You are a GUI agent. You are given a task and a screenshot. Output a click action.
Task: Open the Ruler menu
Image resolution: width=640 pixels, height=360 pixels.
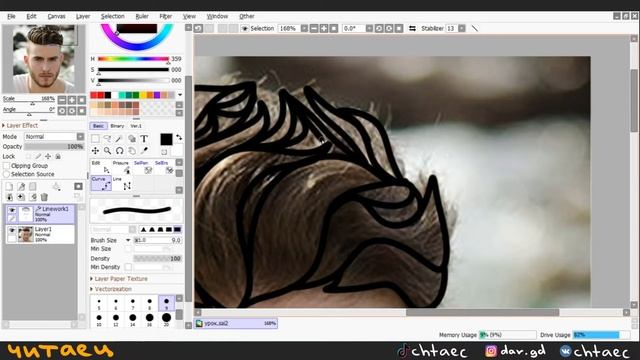142,16
